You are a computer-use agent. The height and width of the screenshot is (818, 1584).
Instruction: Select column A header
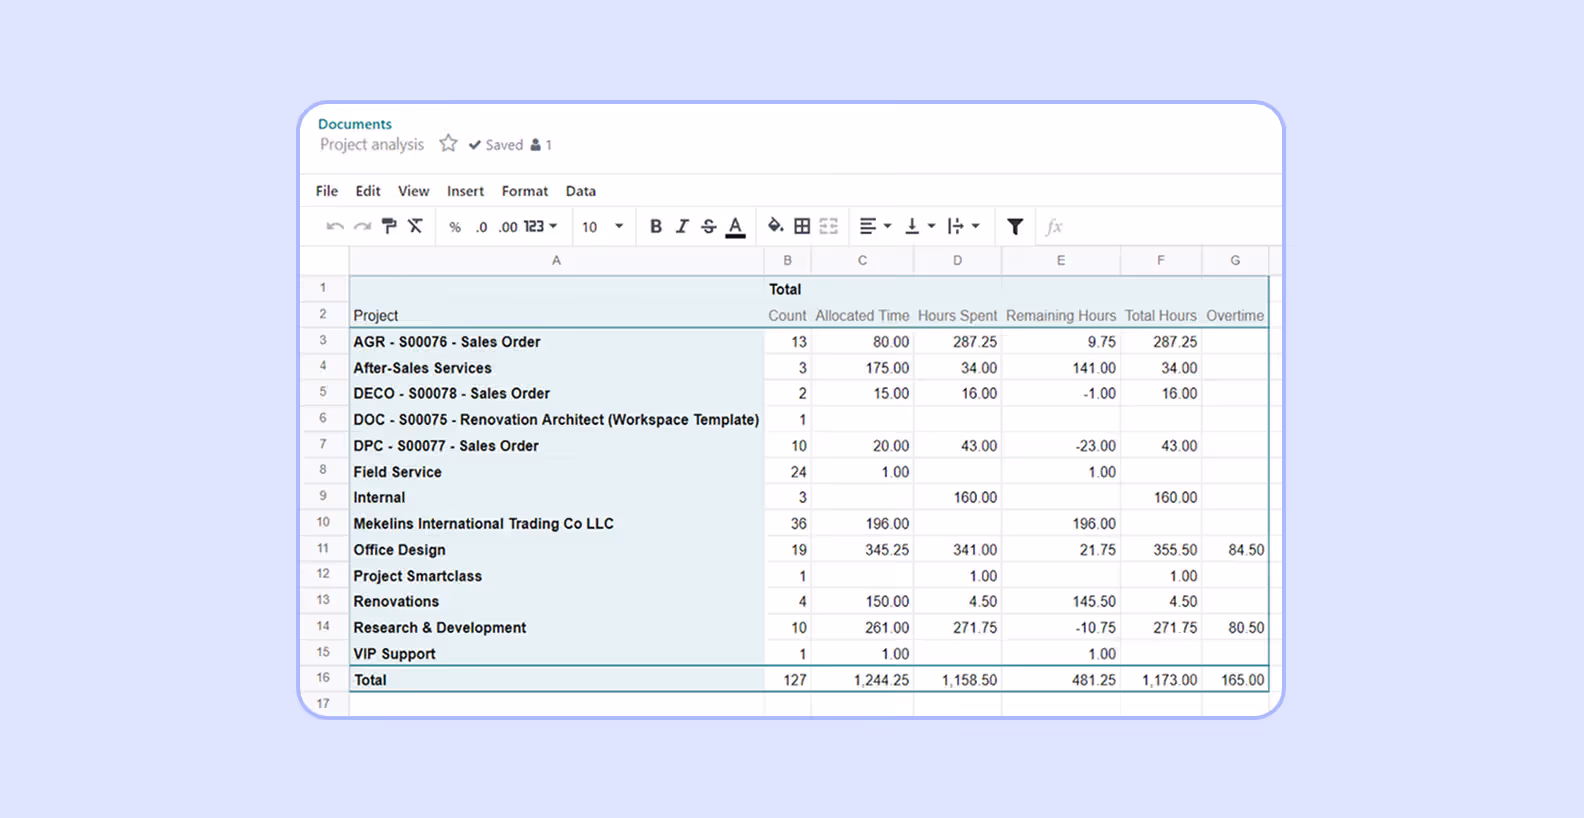pos(557,260)
